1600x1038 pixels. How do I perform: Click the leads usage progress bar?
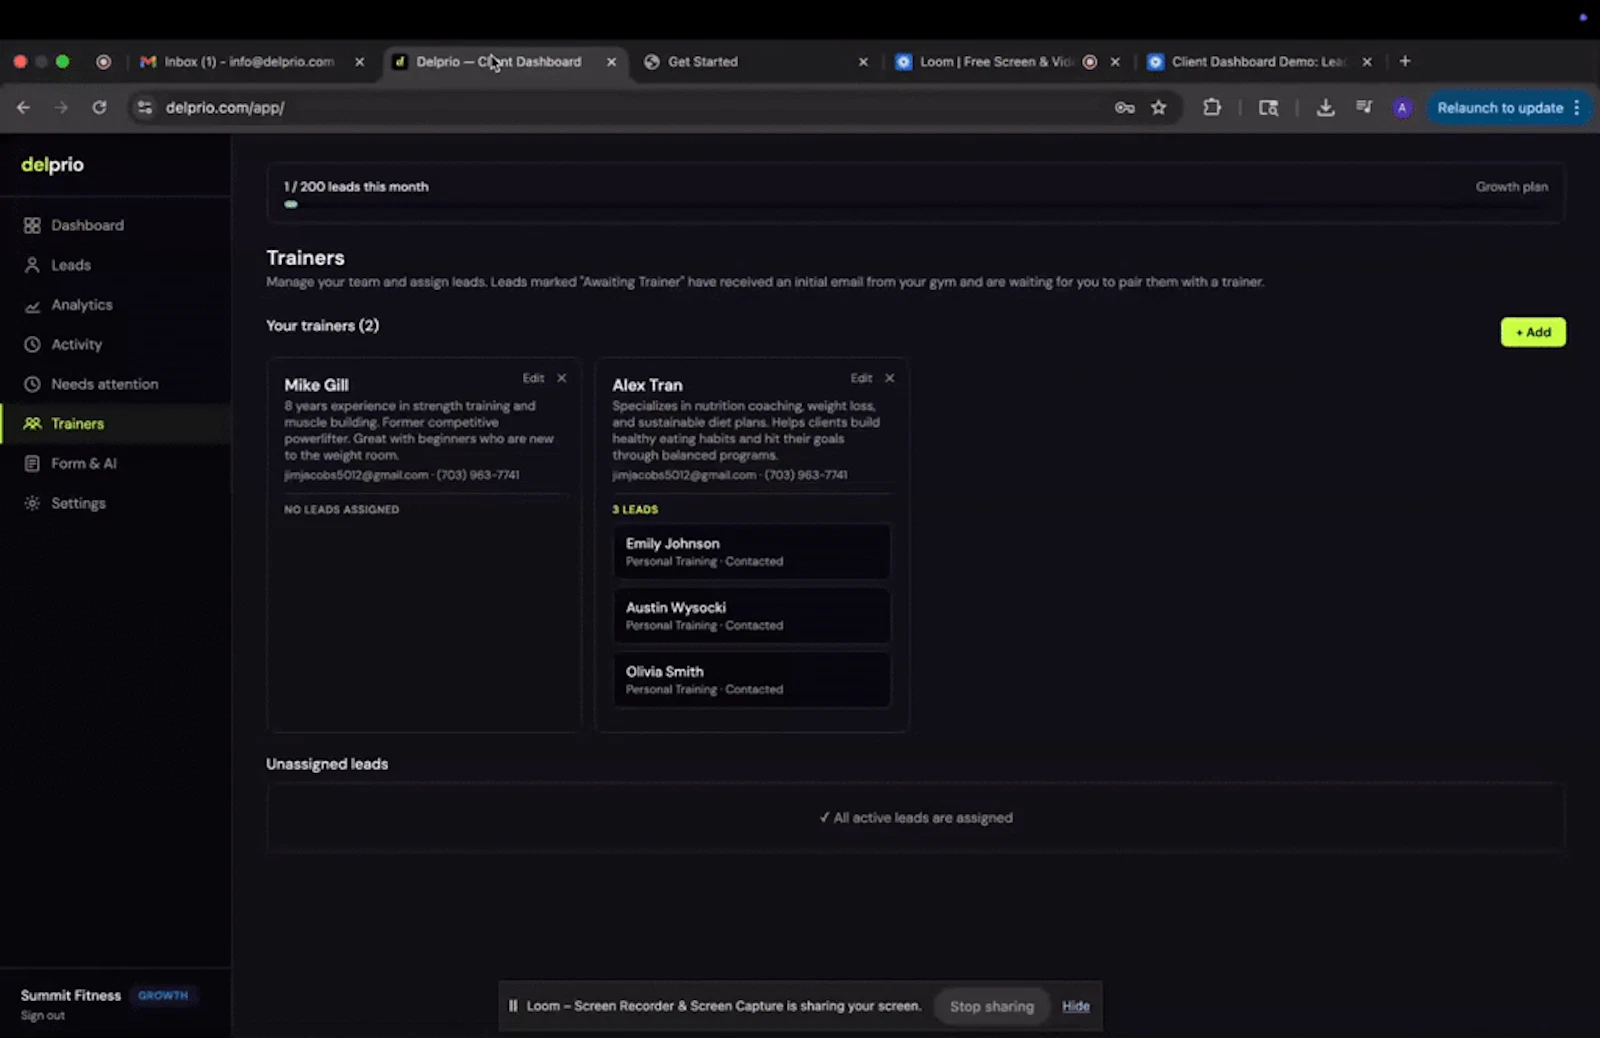tap(916, 204)
